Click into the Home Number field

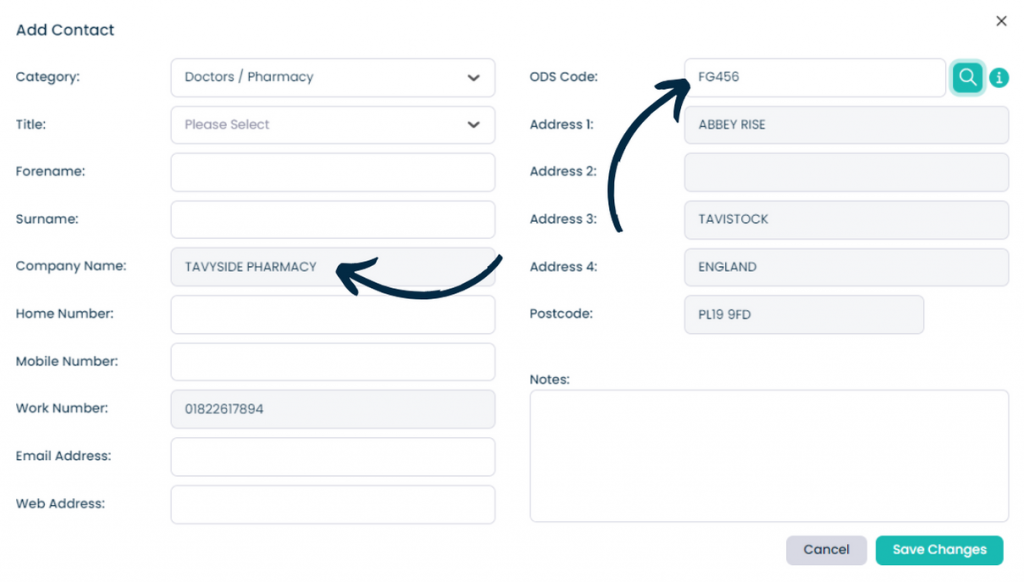click(333, 314)
